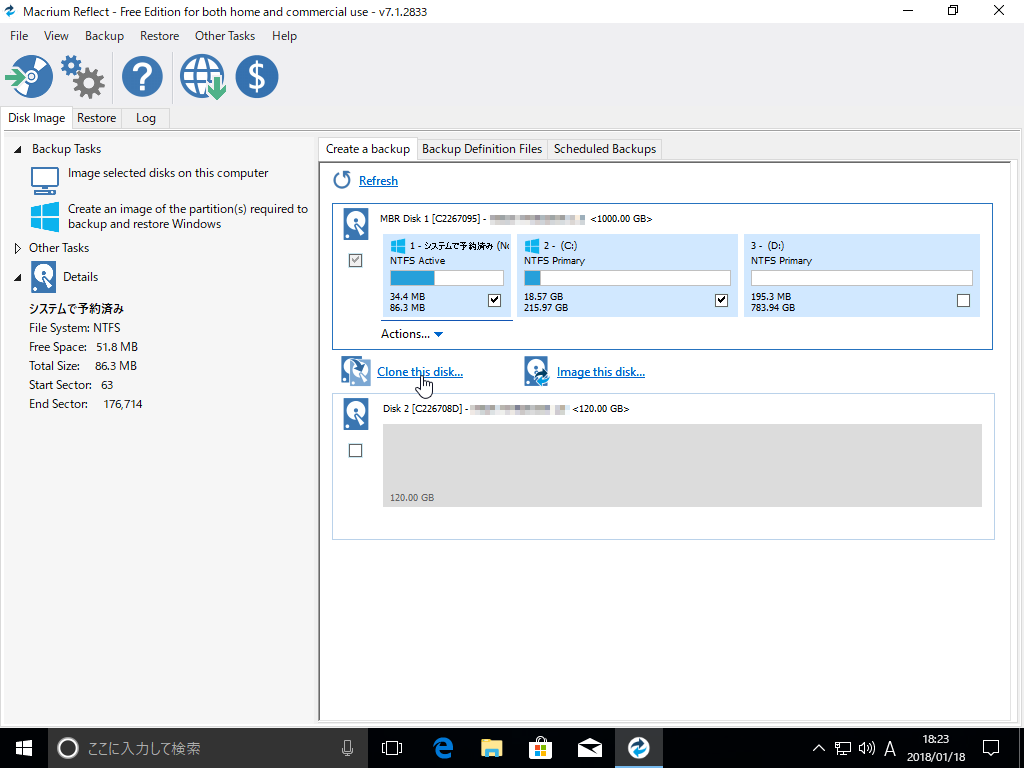The image size is (1024, 768).
Task: Click the Windows flag icon on partition C:
Action: 532,246
